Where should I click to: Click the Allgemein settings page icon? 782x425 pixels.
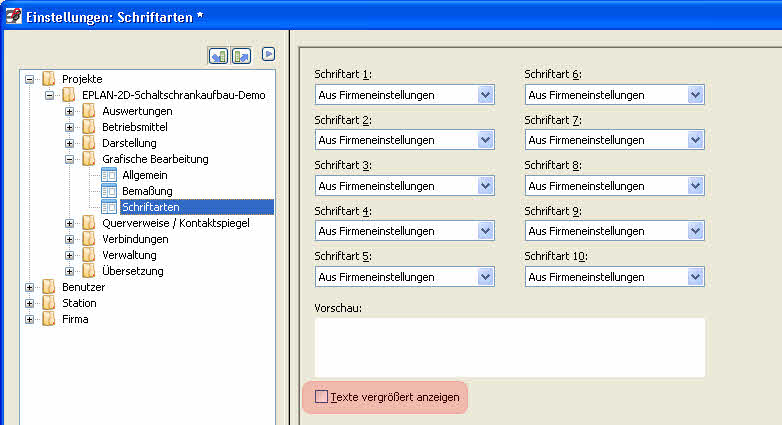point(109,175)
